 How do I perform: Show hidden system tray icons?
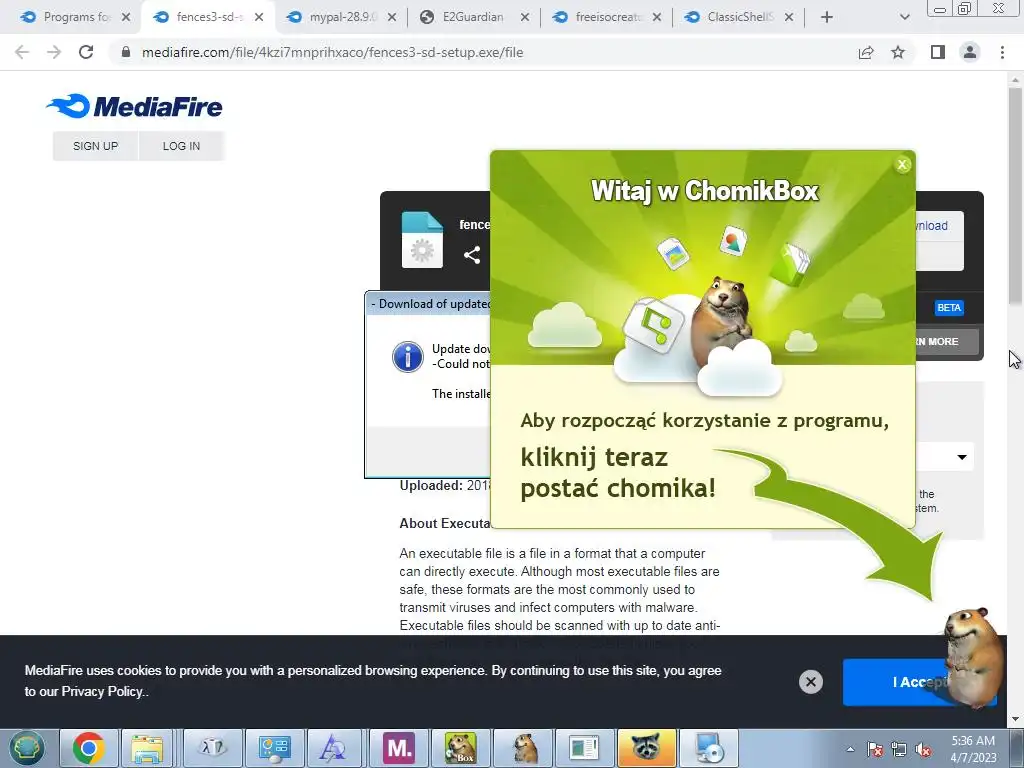coord(850,749)
